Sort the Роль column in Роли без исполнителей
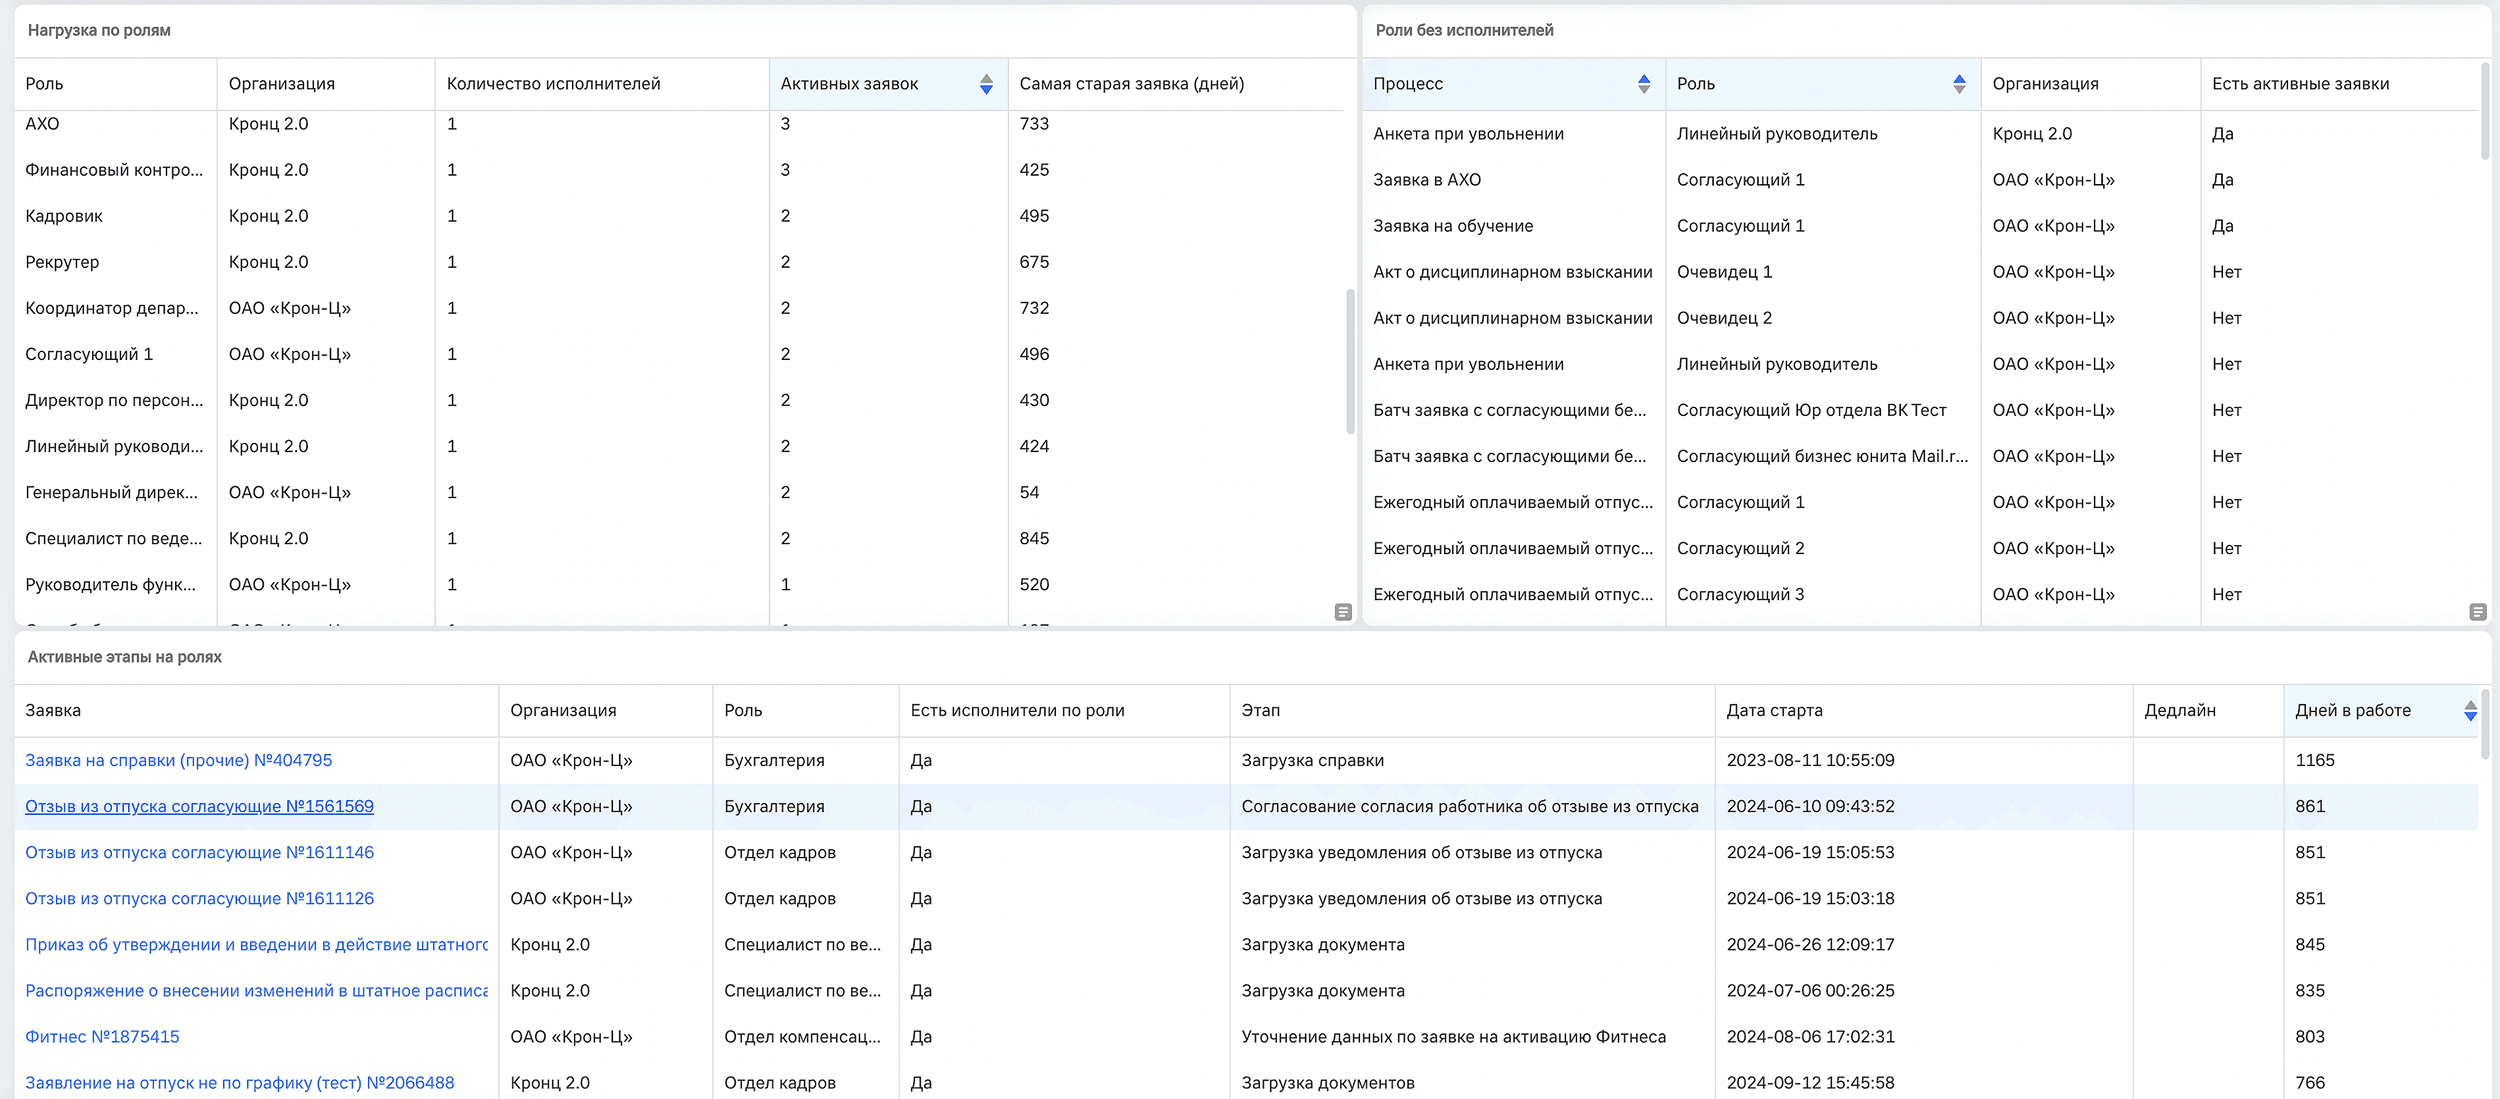The height and width of the screenshot is (1099, 2500). pyautogui.click(x=1959, y=84)
